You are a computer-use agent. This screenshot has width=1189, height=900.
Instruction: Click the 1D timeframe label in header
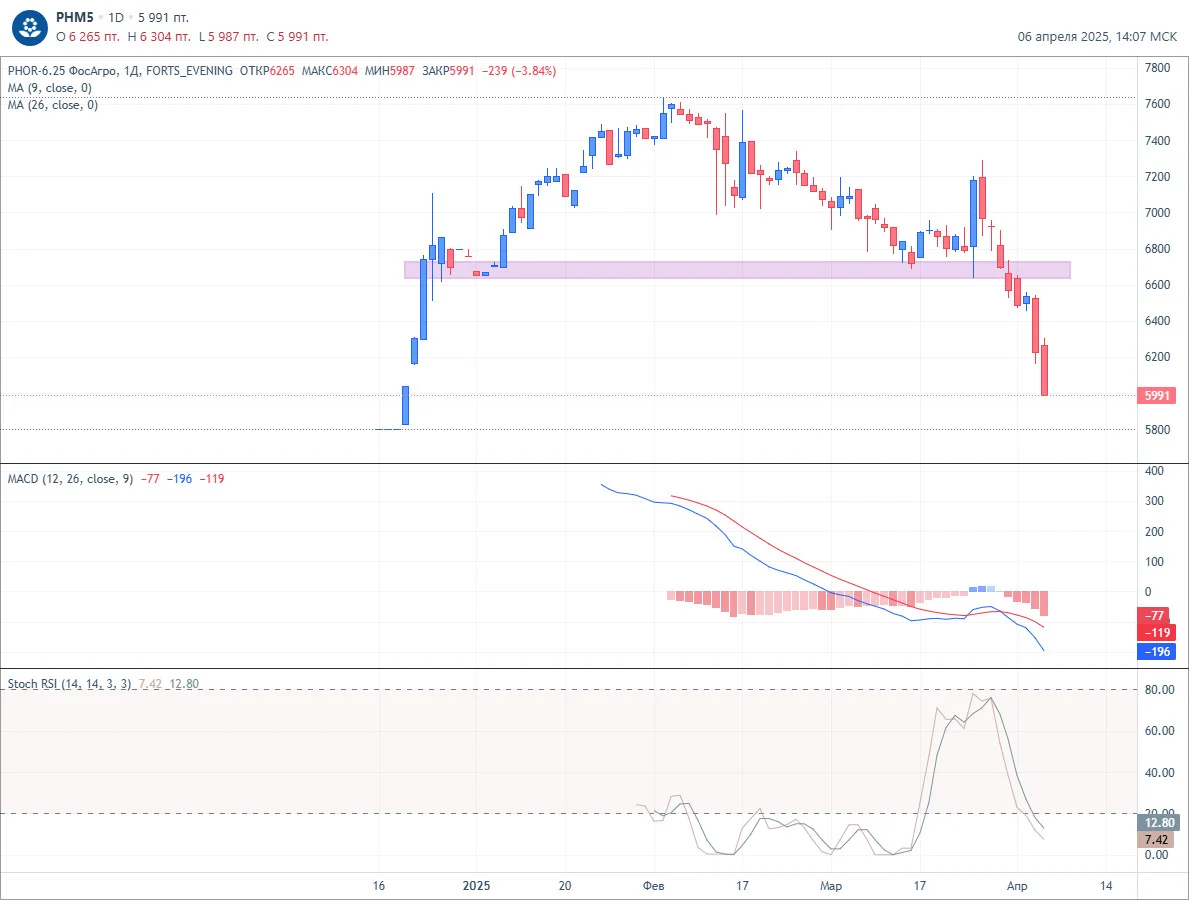tap(115, 17)
